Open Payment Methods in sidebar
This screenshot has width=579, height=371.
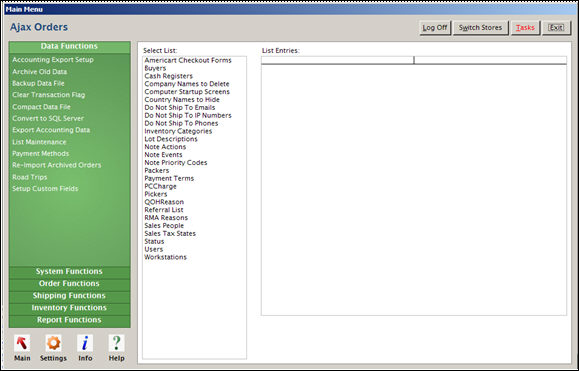pyautogui.click(x=41, y=154)
